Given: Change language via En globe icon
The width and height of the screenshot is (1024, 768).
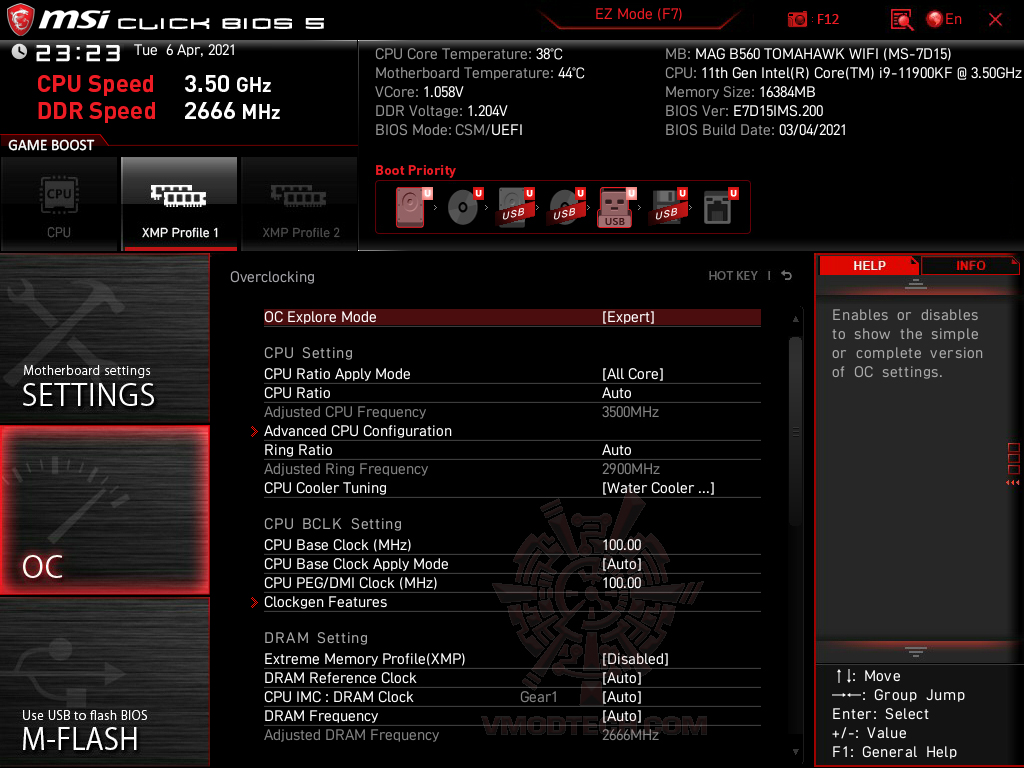Looking at the screenshot, I should (x=944, y=20).
